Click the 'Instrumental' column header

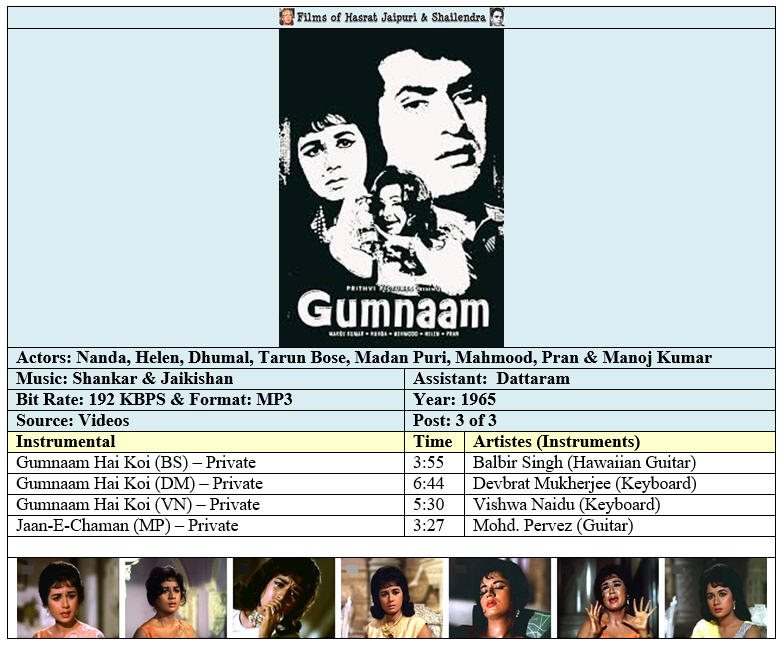[206, 442]
